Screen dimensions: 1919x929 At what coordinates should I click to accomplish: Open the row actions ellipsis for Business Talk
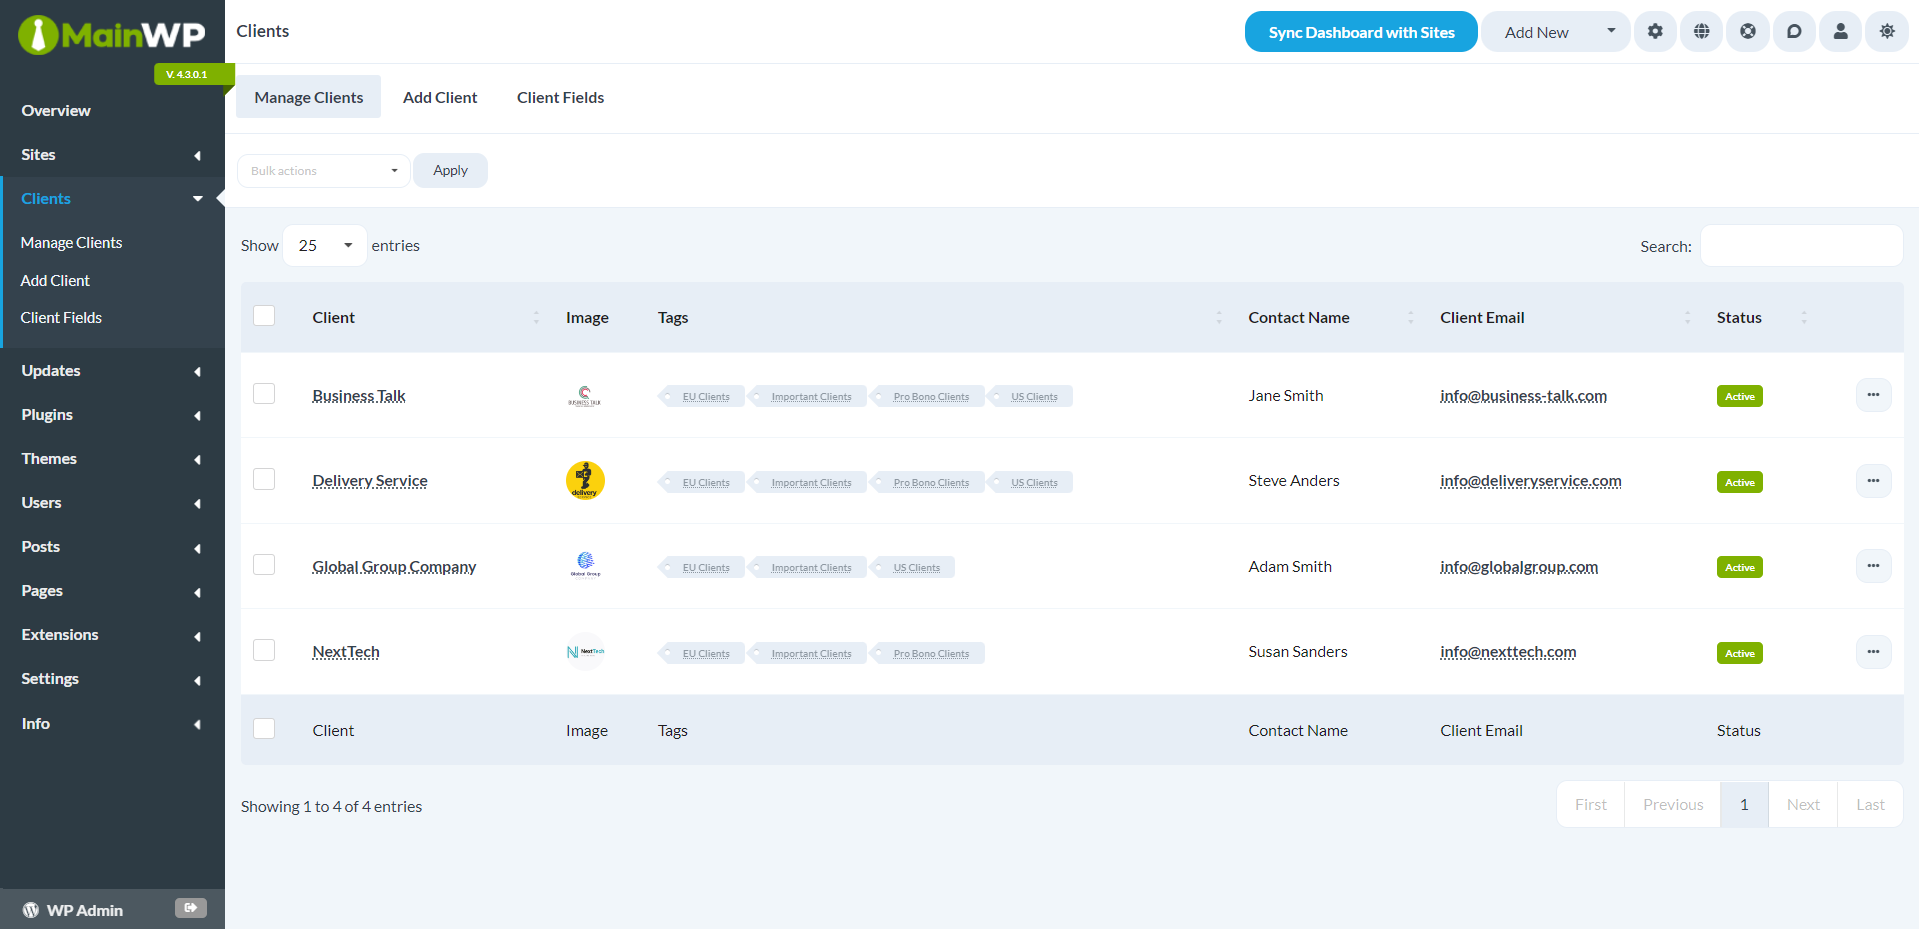coord(1873,395)
